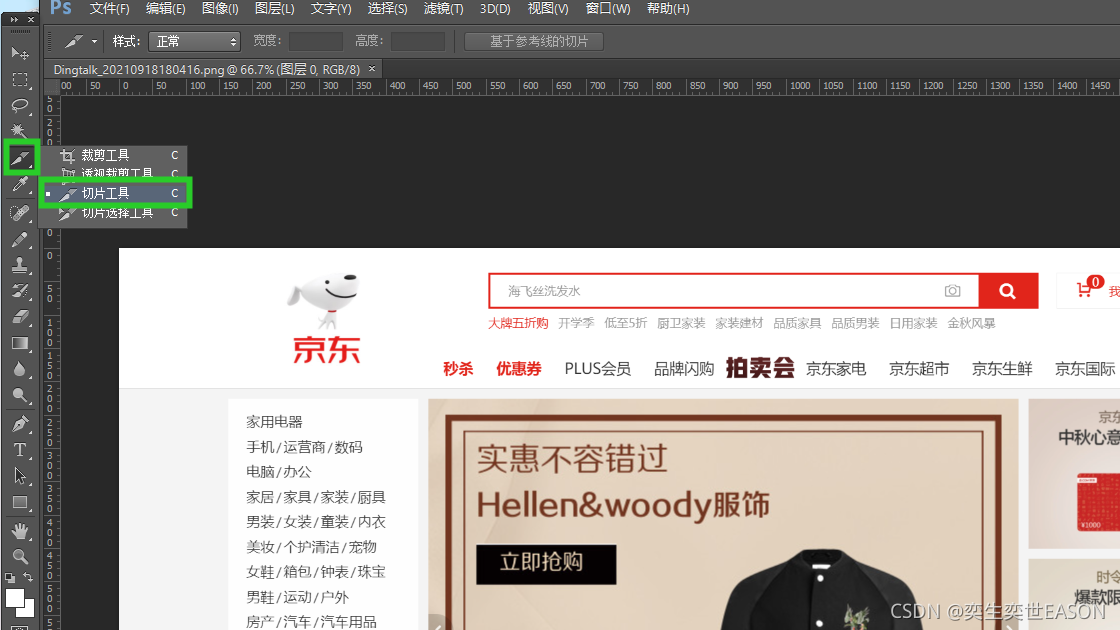
Task: Select the Healing Brush tool
Action: click(20, 212)
